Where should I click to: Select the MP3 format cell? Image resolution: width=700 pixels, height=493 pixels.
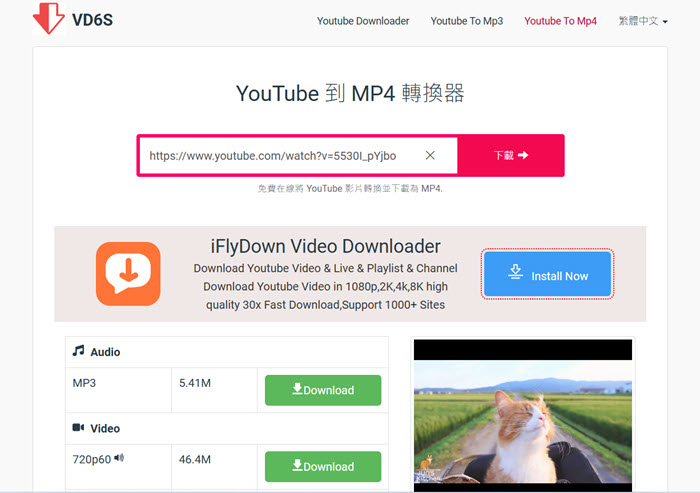tap(118, 390)
